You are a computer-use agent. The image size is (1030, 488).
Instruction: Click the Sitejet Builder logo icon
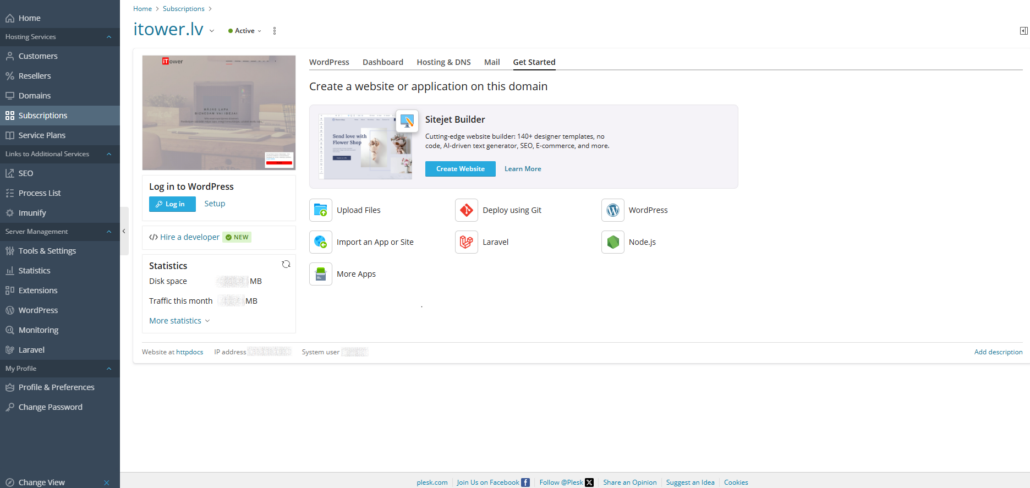[x=407, y=122]
